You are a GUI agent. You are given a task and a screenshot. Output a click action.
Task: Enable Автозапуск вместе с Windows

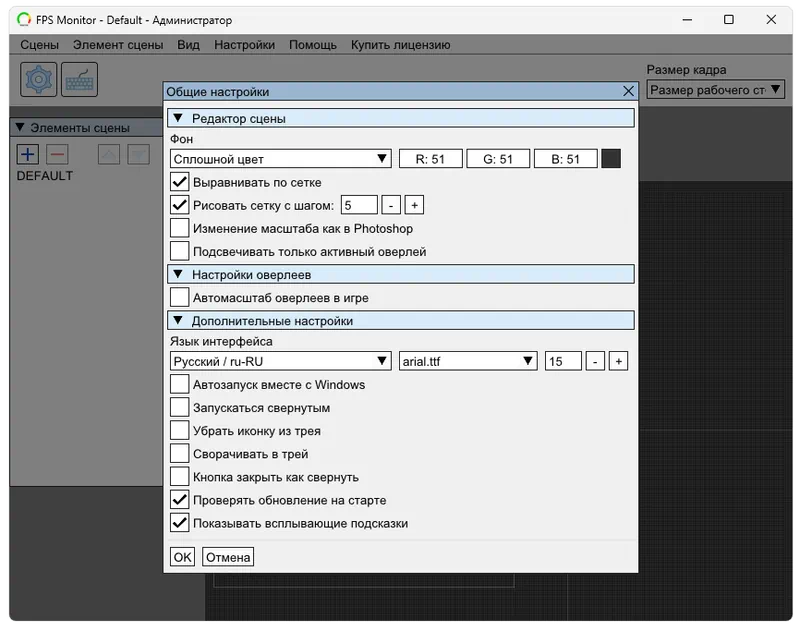tap(180, 384)
